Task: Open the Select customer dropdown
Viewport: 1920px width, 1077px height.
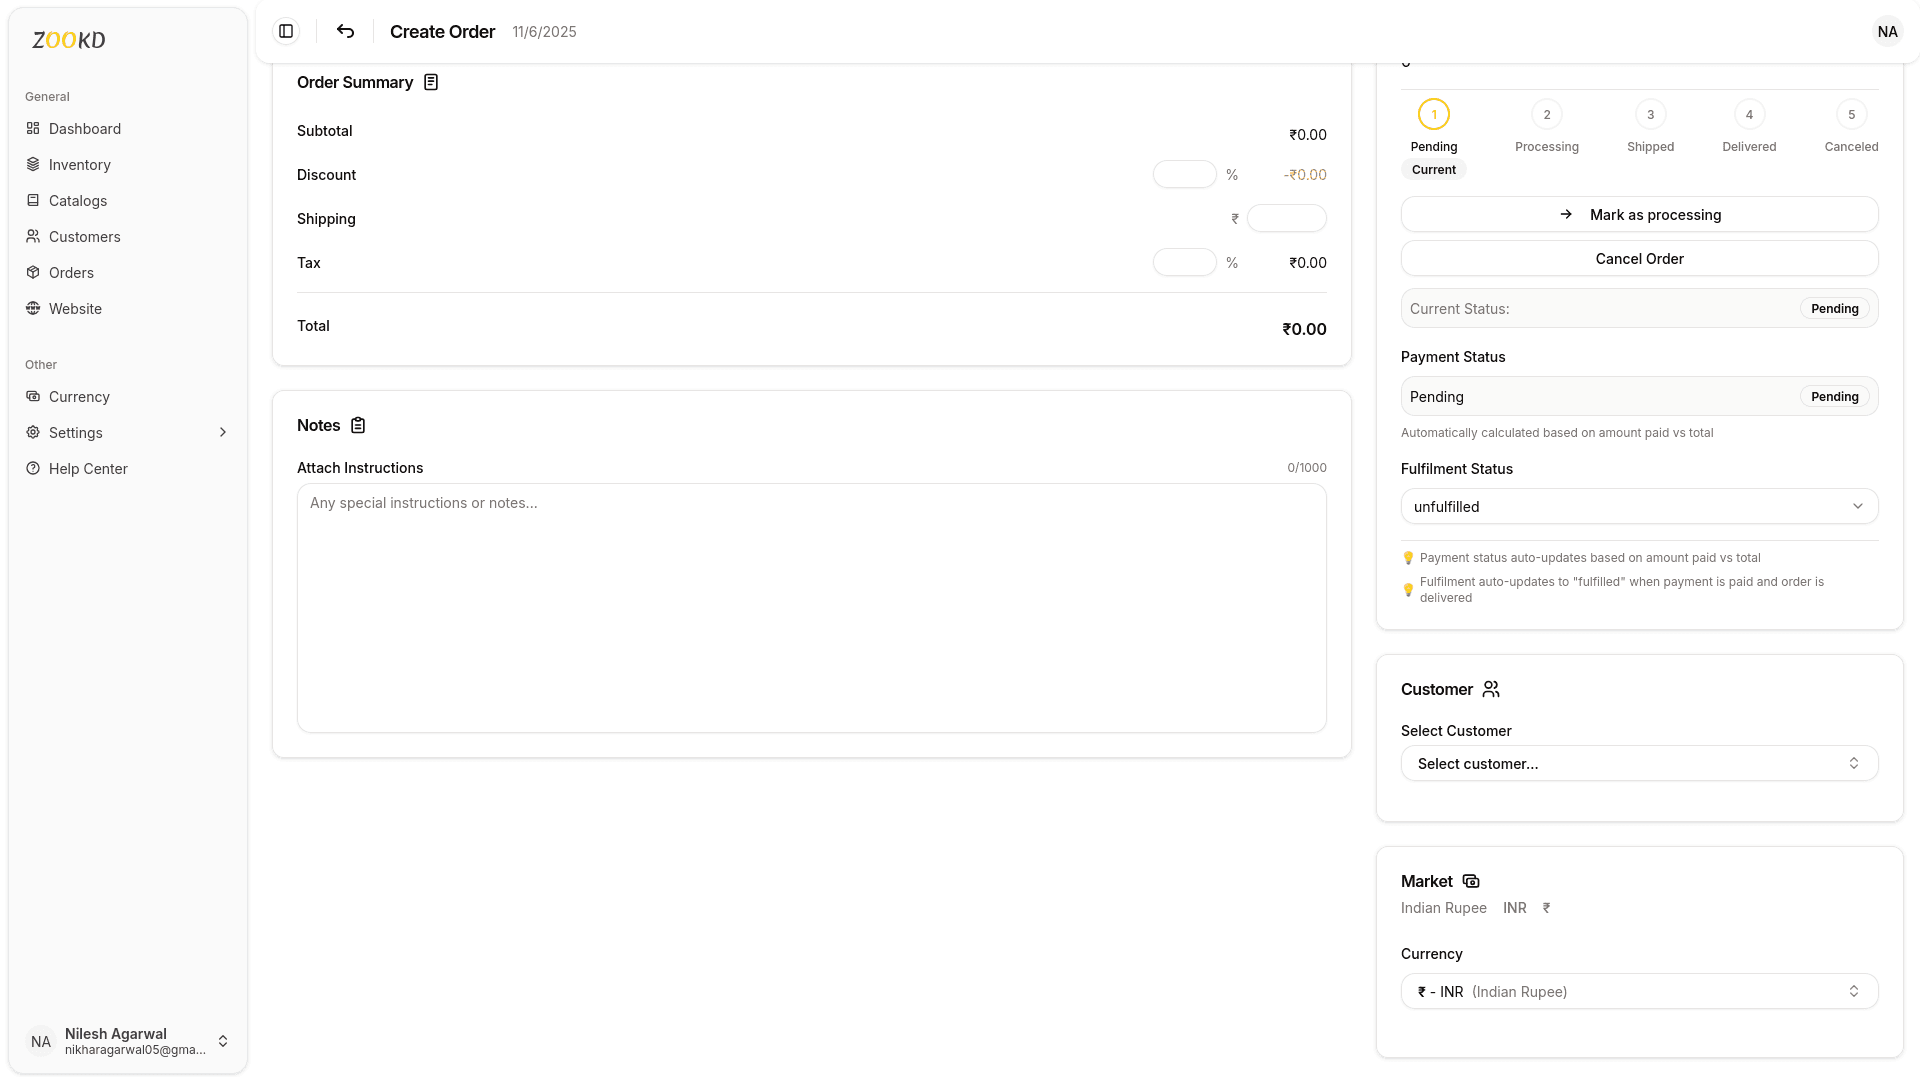Action: pos(1638,763)
